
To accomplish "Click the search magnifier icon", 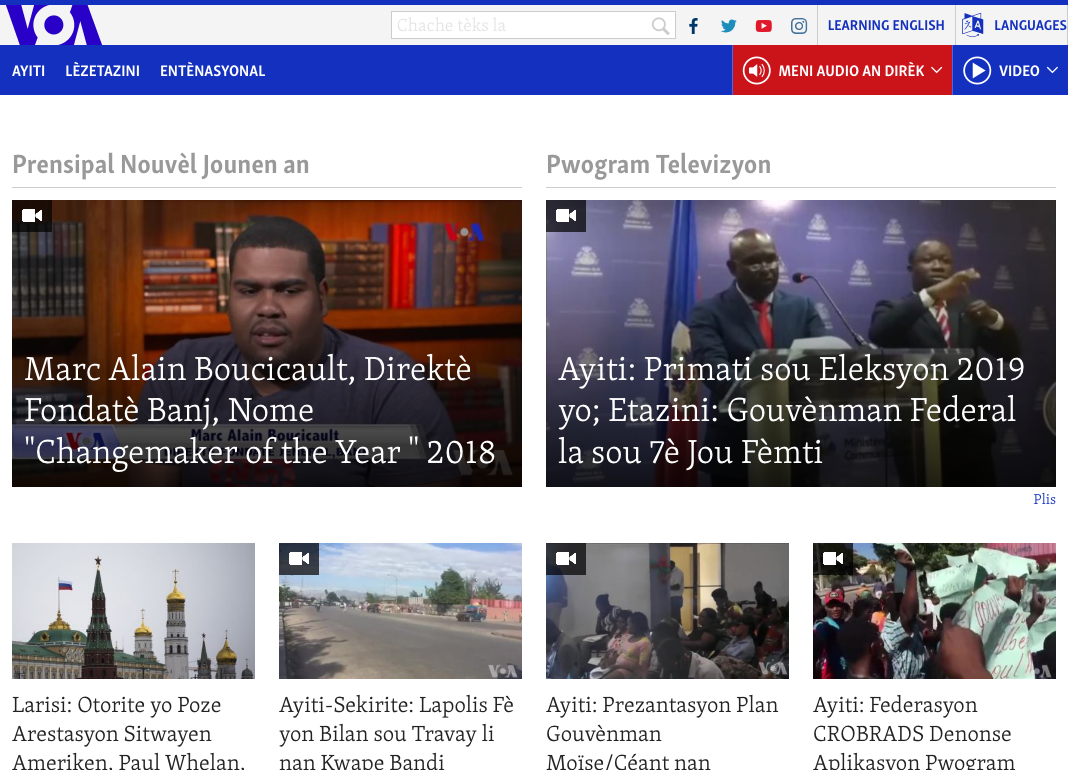I will (x=660, y=26).
